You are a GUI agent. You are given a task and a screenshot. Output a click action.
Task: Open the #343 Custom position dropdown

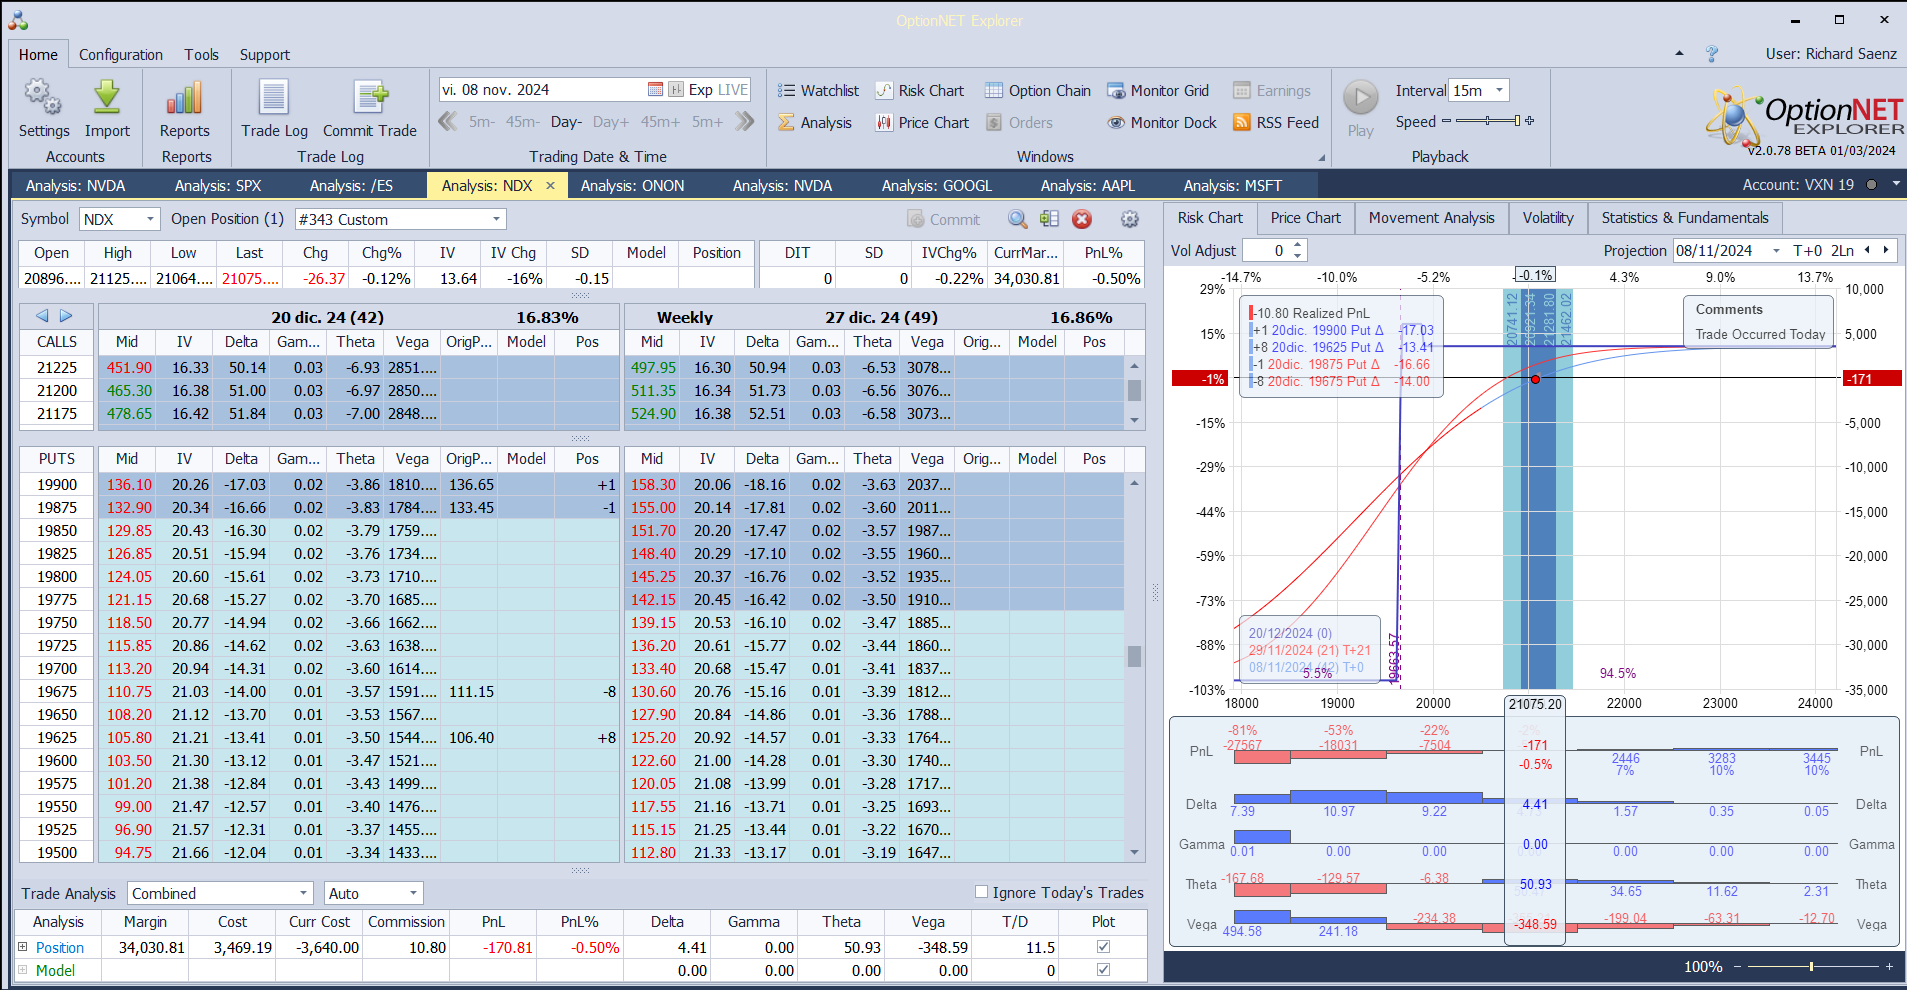pyautogui.click(x=496, y=219)
